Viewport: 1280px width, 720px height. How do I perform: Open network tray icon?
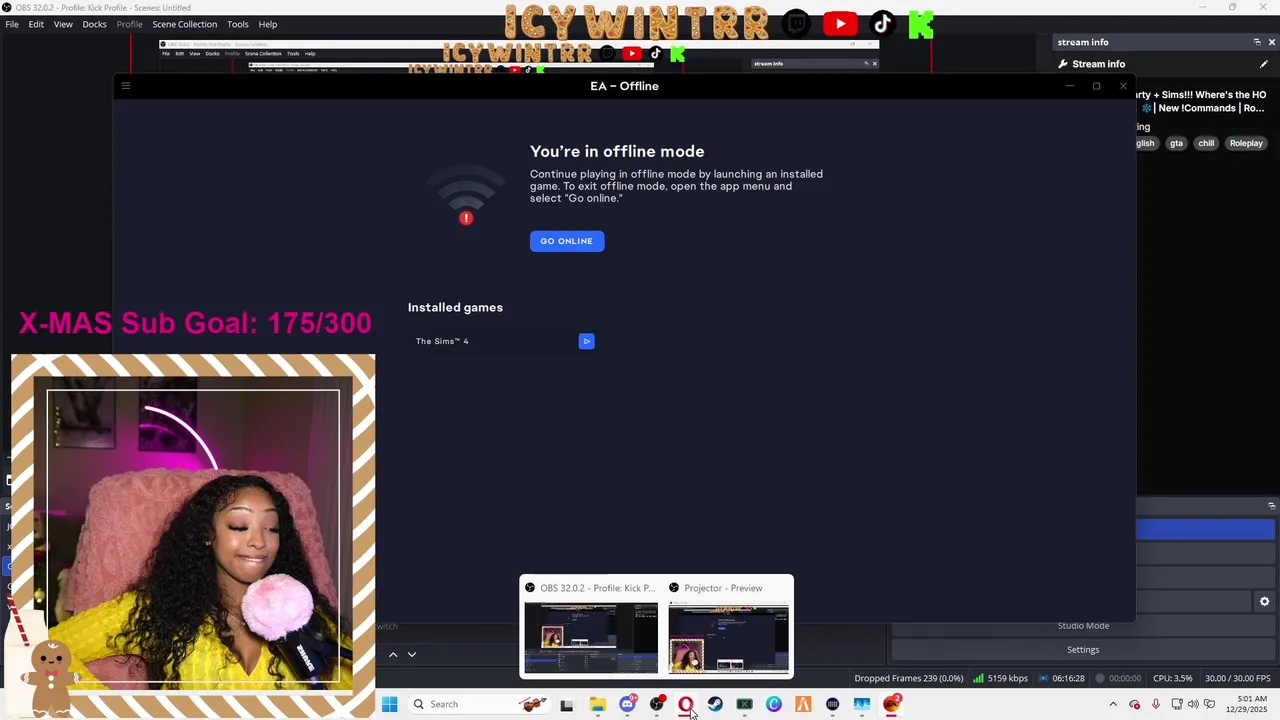pyautogui.click(x=1177, y=704)
